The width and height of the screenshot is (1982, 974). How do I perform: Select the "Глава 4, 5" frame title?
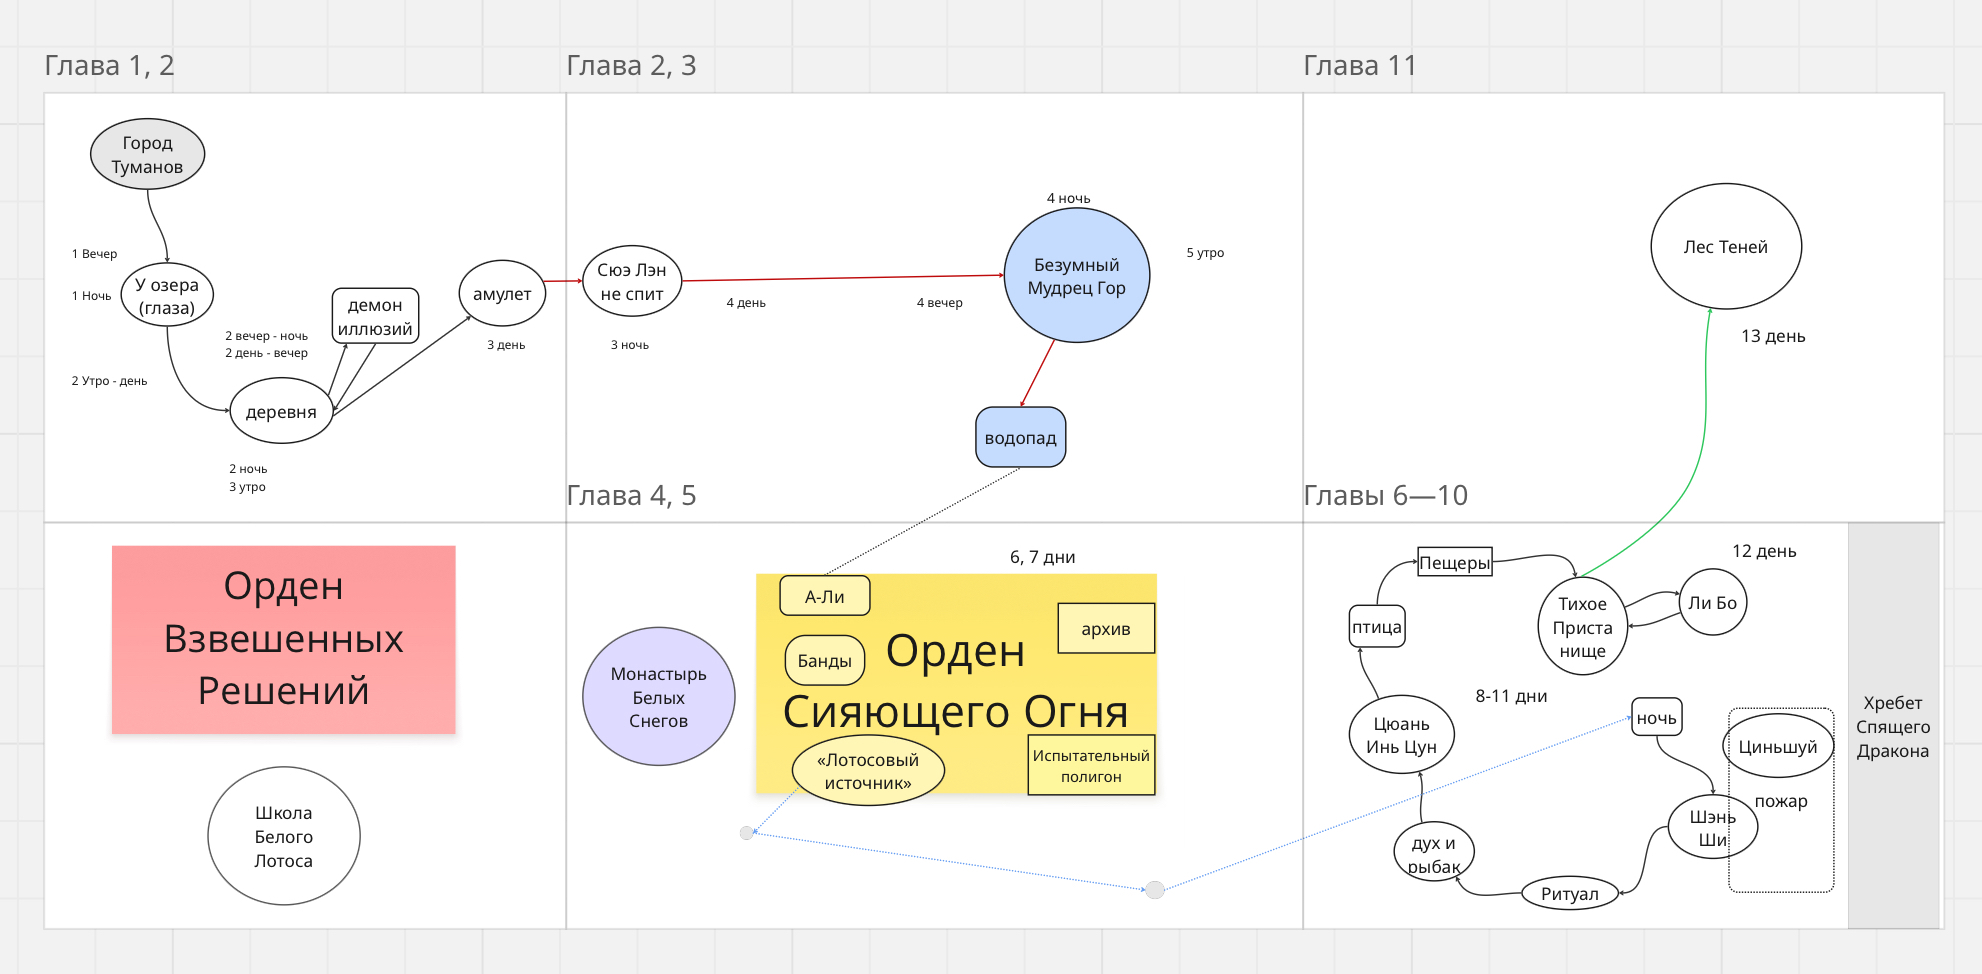coord(631,496)
